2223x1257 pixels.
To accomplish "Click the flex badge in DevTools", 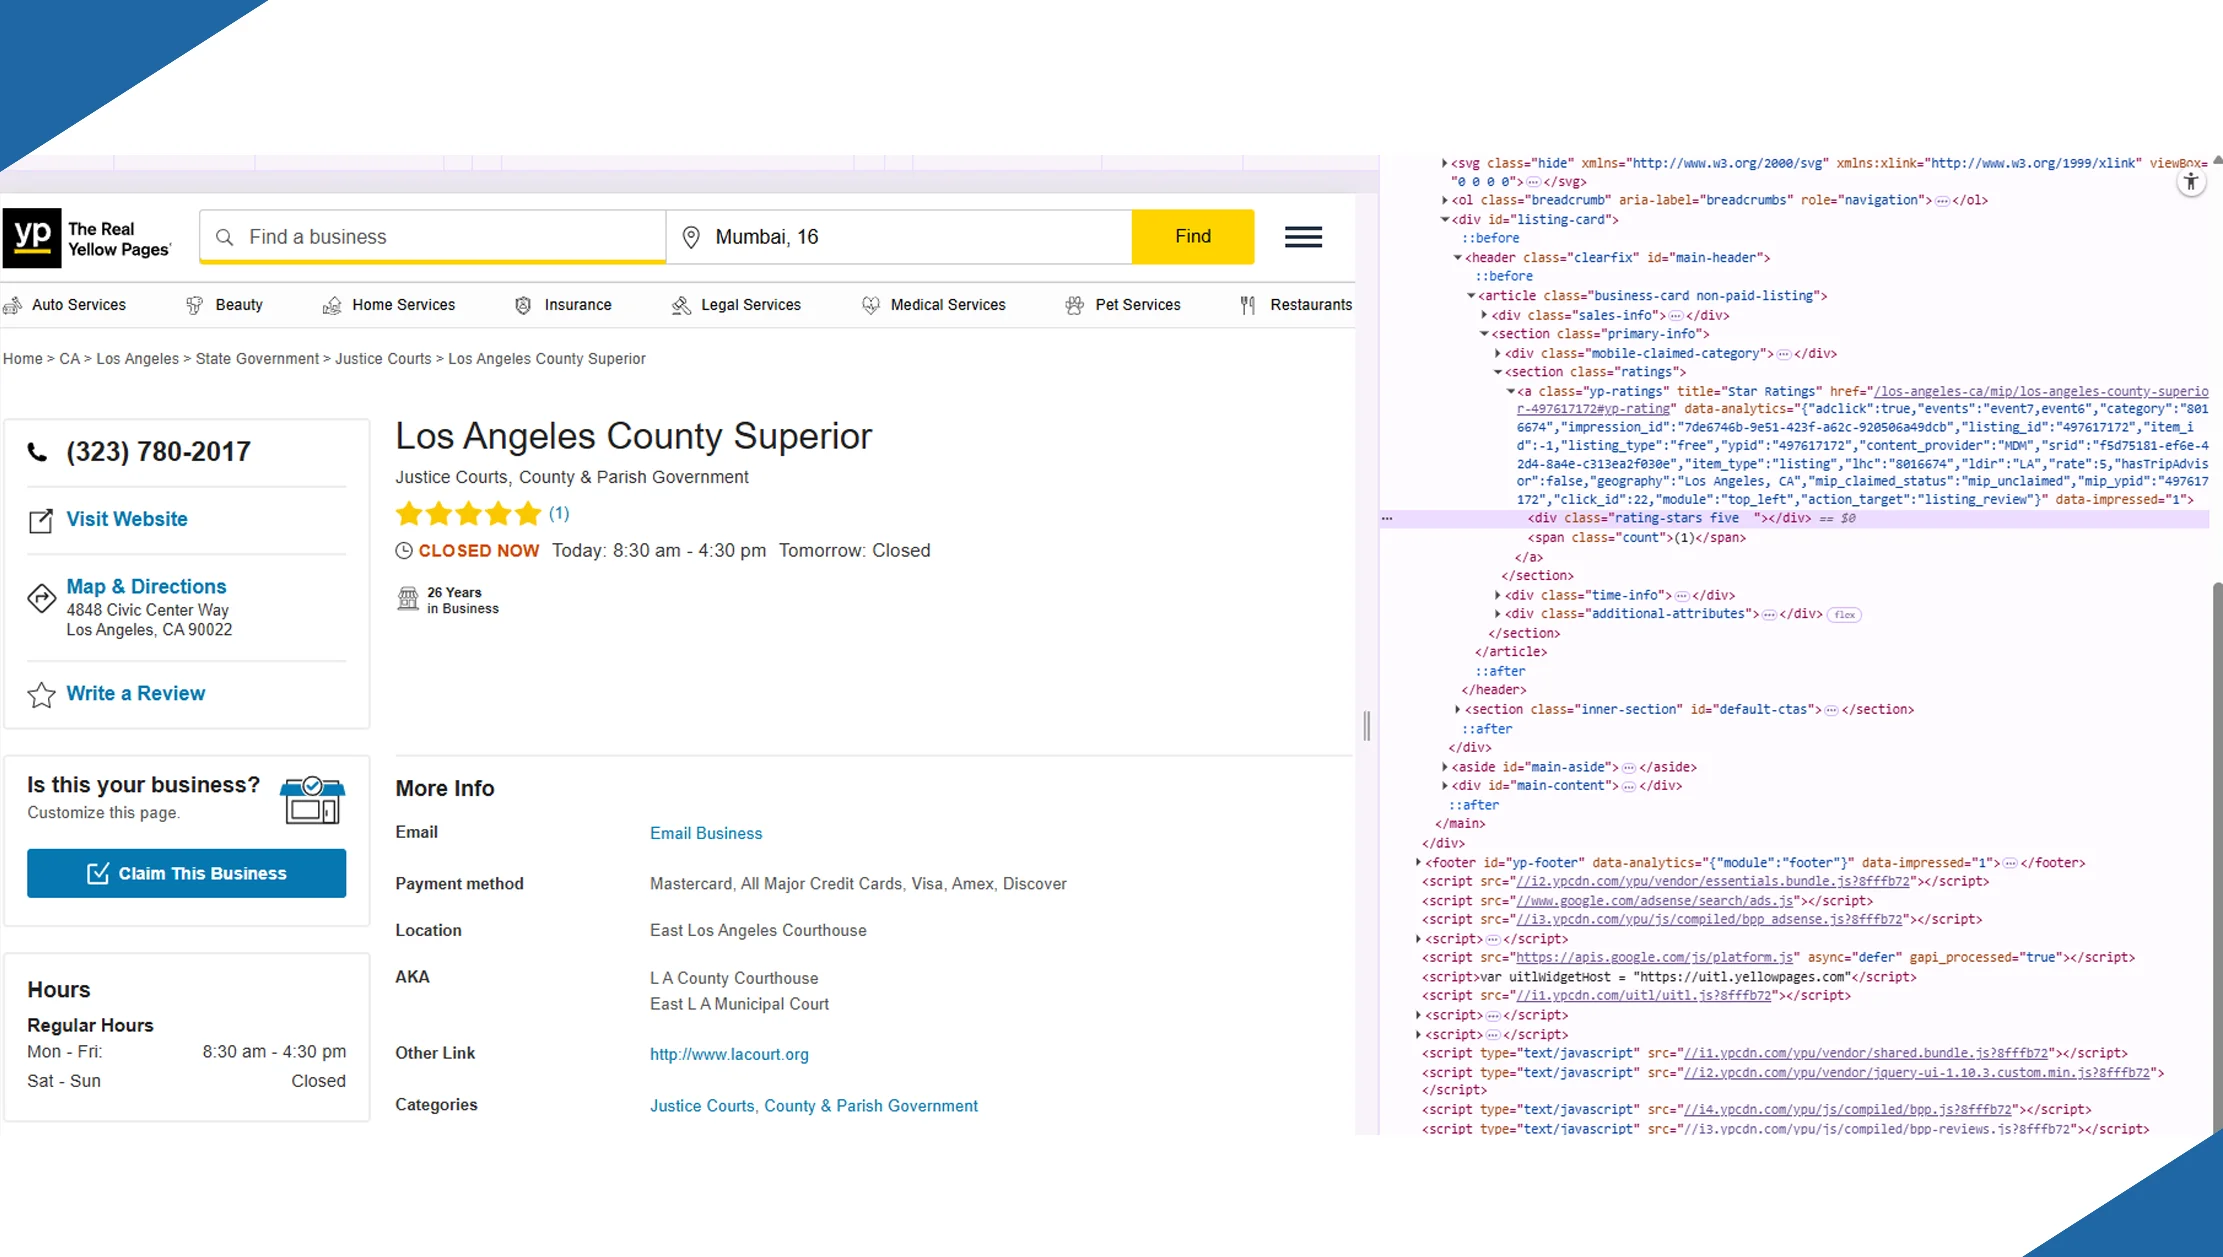I will click(x=1844, y=615).
